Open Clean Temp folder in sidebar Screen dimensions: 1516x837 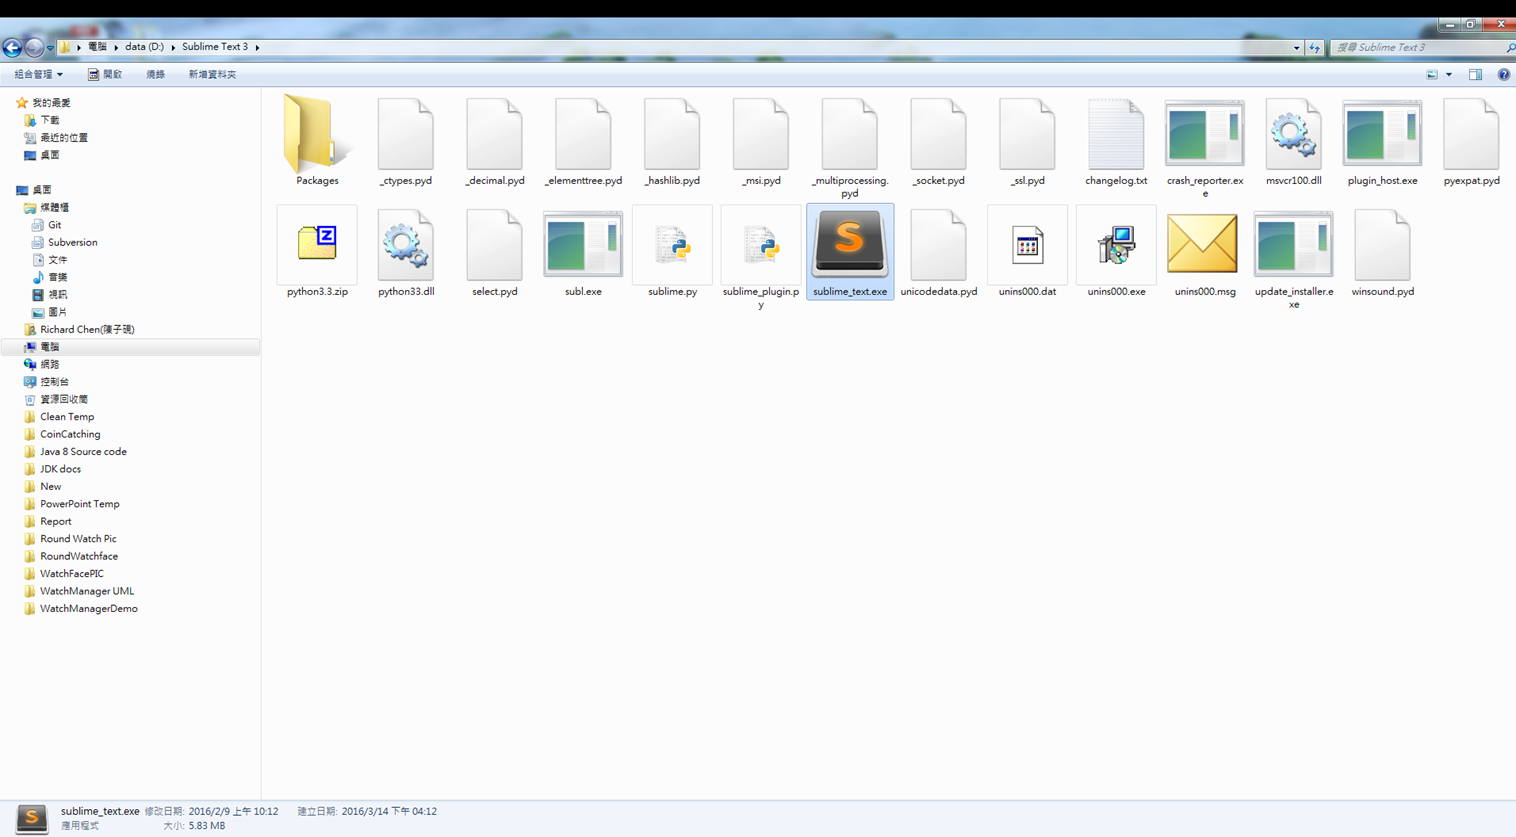[x=66, y=417]
